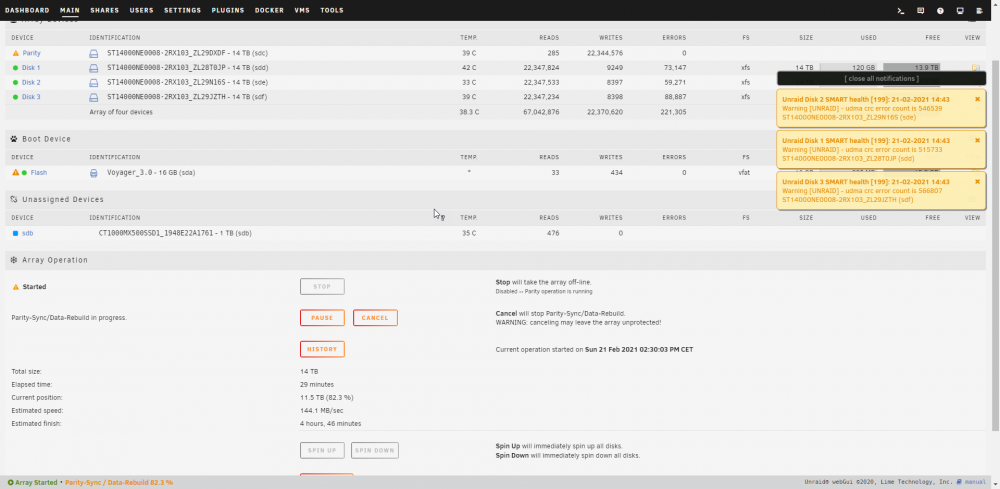Open the manual link in the footer
This screenshot has height=489, width=1000.
(974, 483)
